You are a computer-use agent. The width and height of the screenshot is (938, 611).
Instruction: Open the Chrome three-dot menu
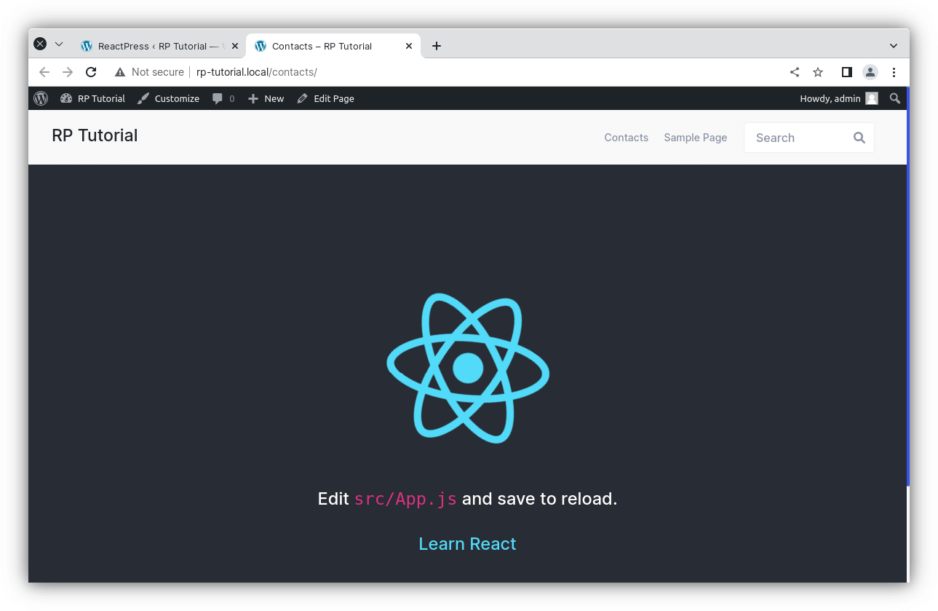pos(893,72)
